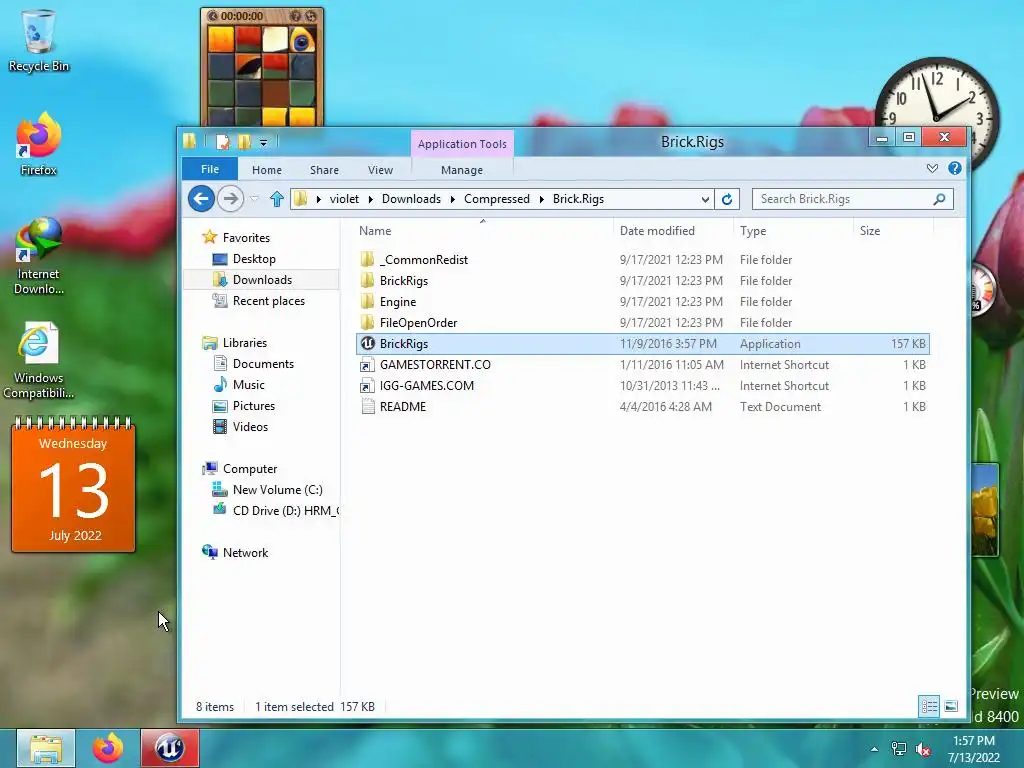This screenshot has height=768, width=1024.
Task: Click the muted volume tray icon
Action: click(x=923, y=749)
